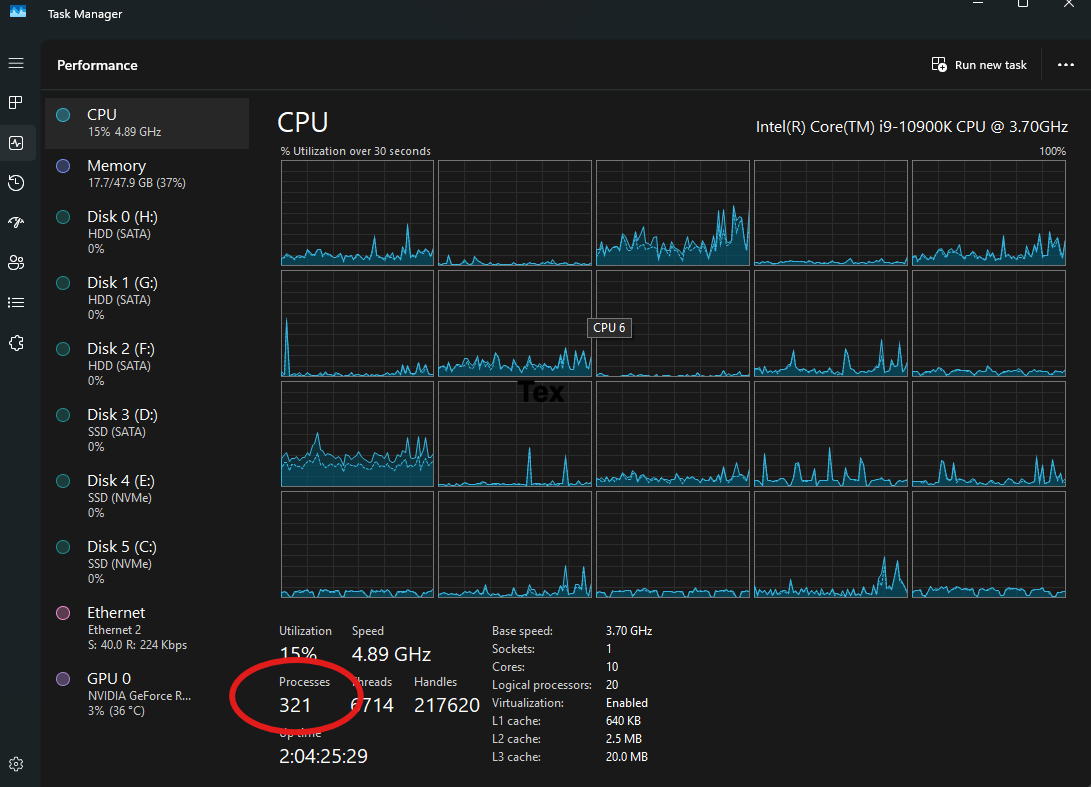Open the Services page icon
This screenshot has height=787, width=1091.
pyautogui.click(x=16, y=342)
